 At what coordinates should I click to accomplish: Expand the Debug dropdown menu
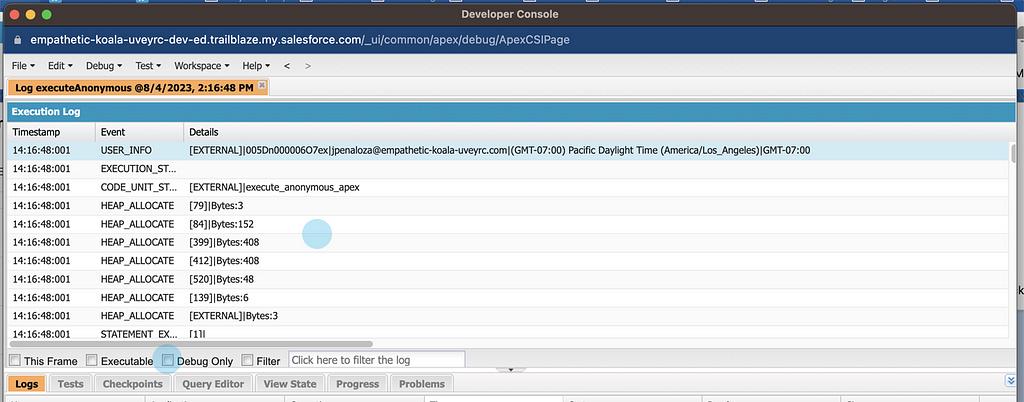tap(104, 66)
